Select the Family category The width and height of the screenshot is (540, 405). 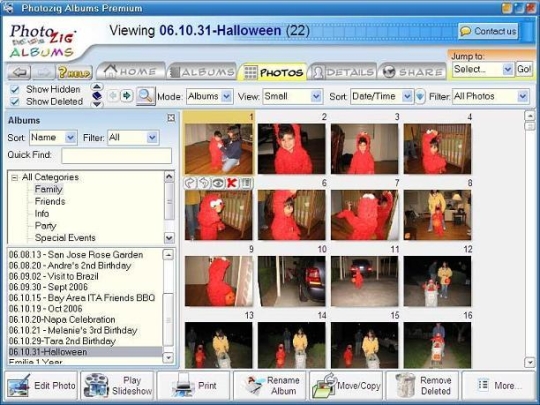(49, 189)
